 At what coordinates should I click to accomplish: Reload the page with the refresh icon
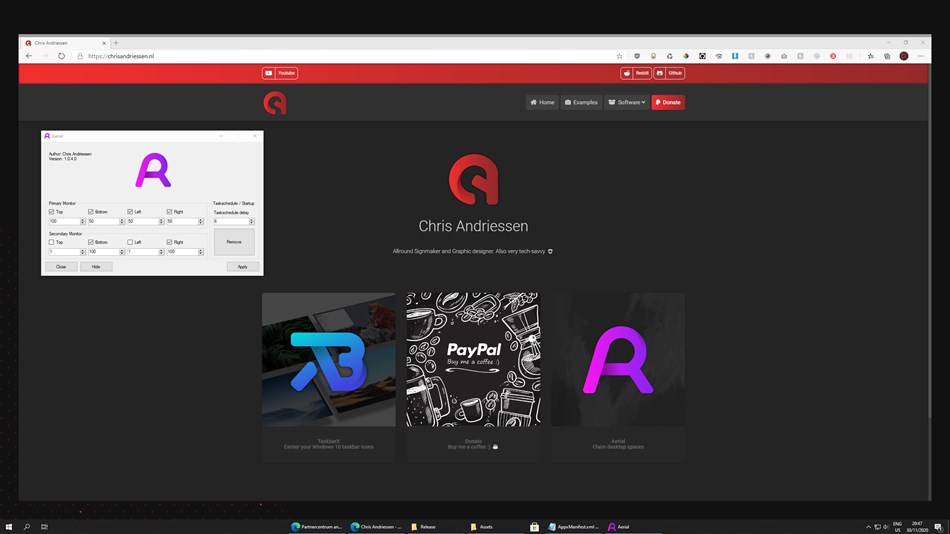point(61,56)
